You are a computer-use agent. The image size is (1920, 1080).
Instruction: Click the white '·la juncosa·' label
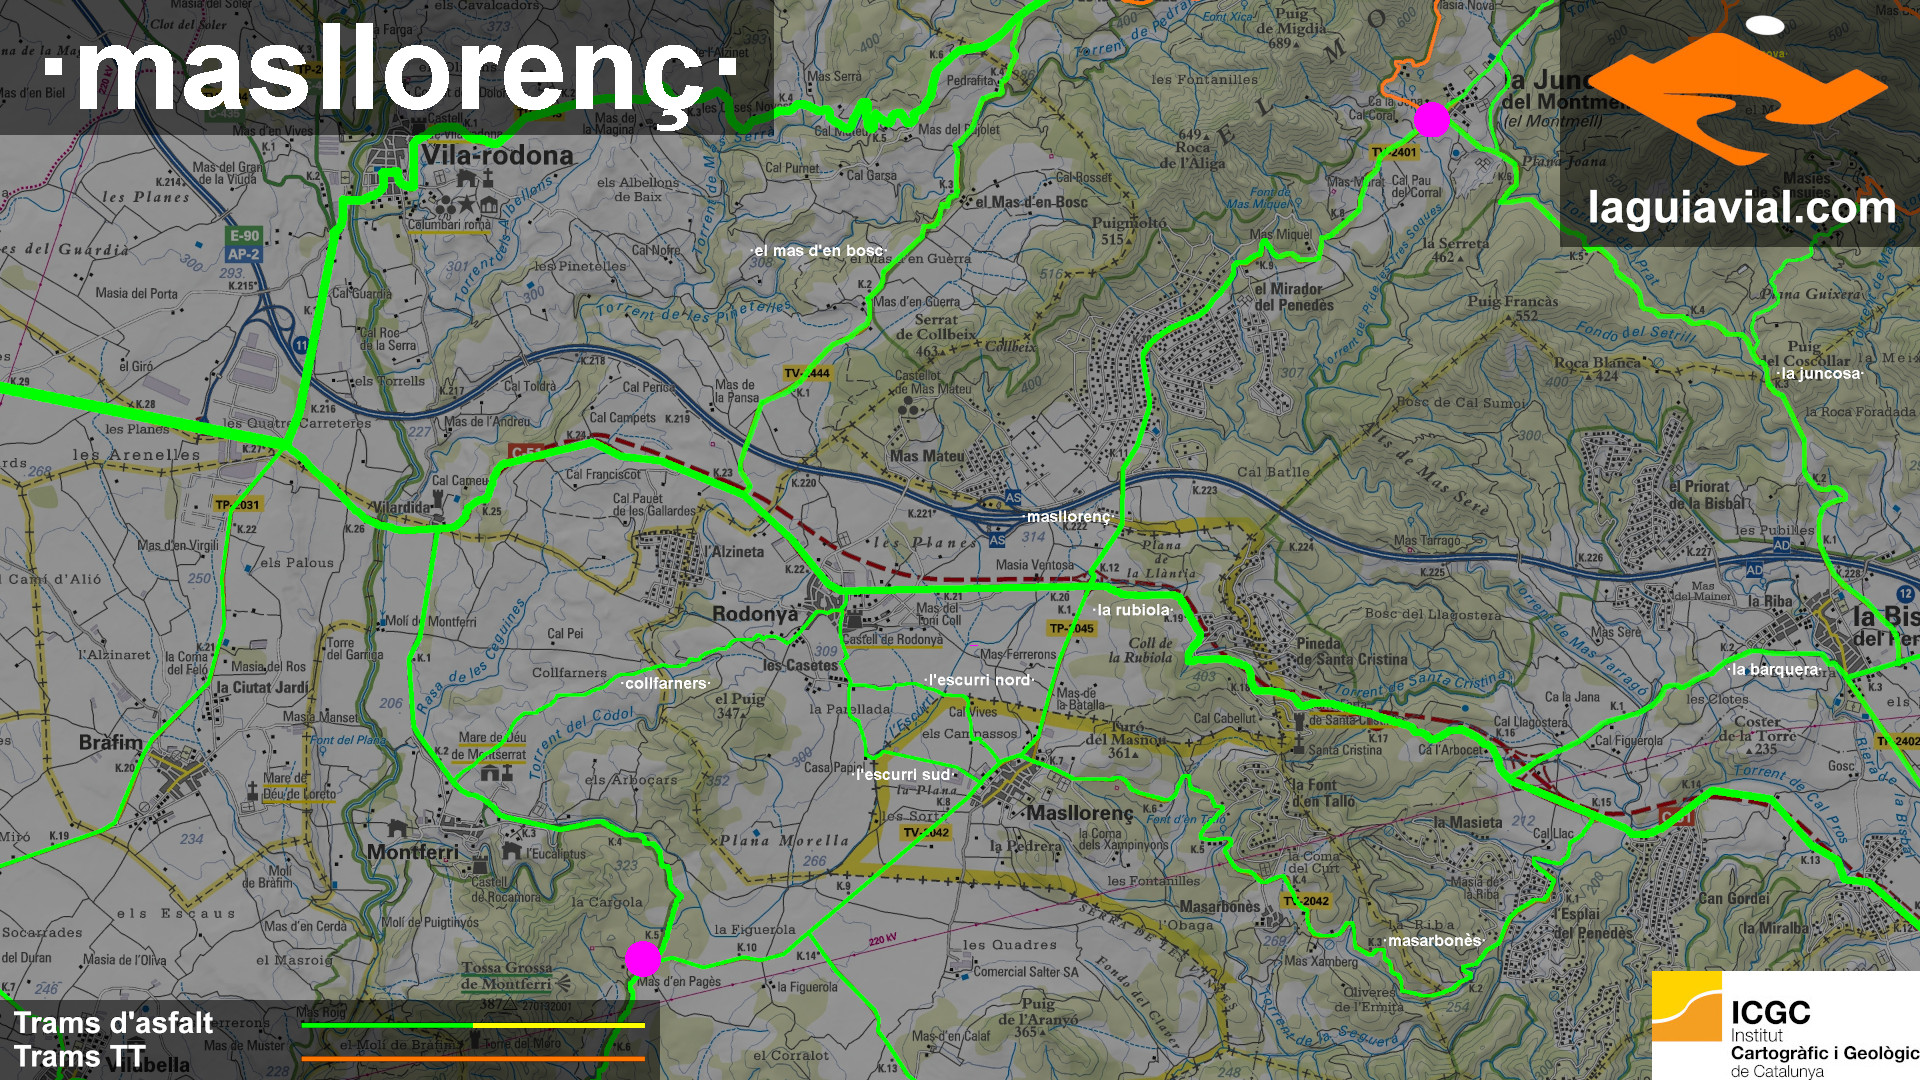[x=1821, y=374]
